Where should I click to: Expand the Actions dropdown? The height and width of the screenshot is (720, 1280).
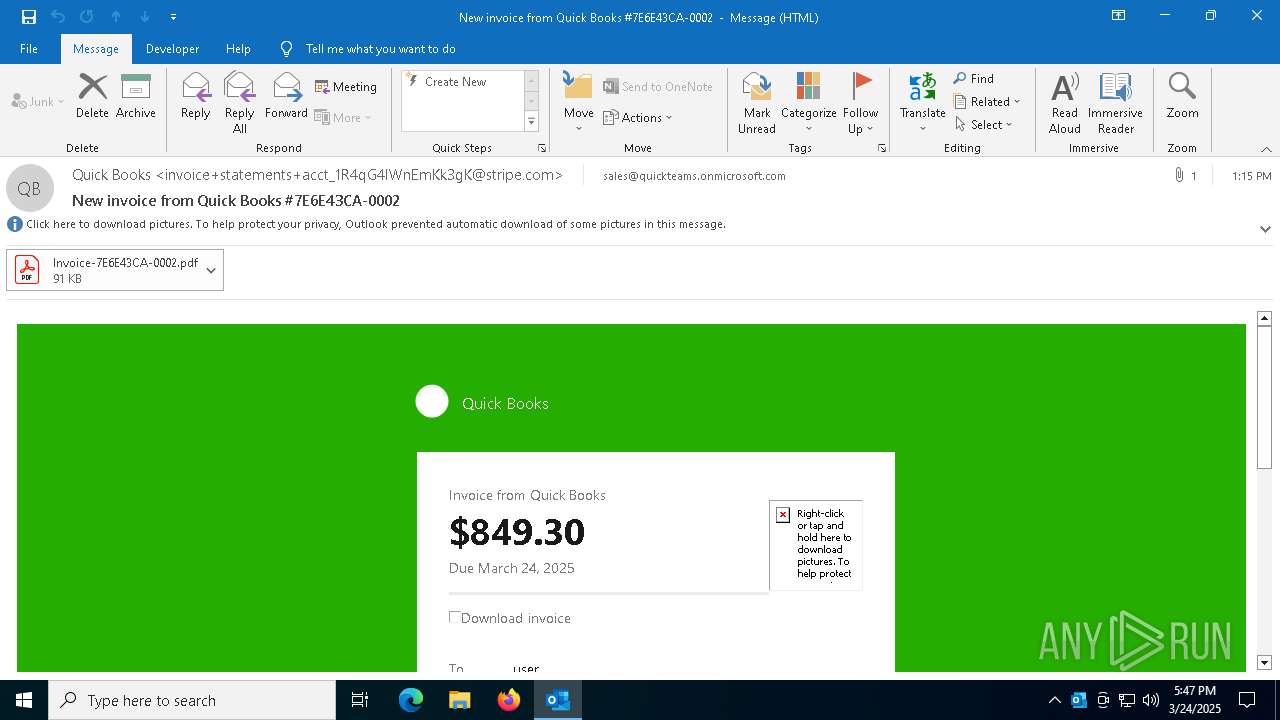pos(638,117)
